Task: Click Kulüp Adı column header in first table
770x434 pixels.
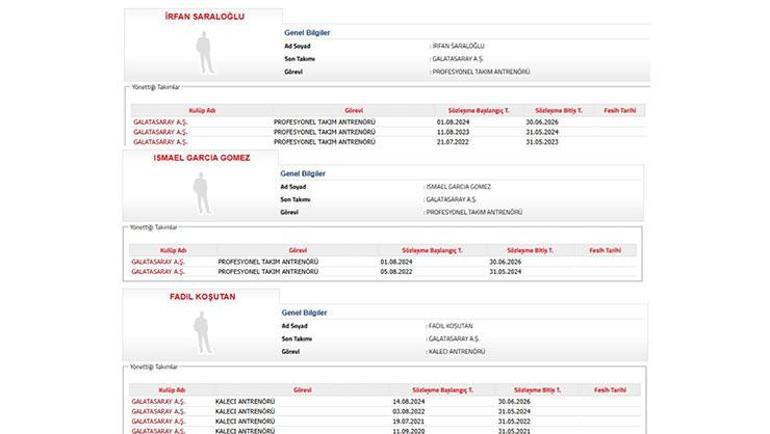Action: pos(202,110)
